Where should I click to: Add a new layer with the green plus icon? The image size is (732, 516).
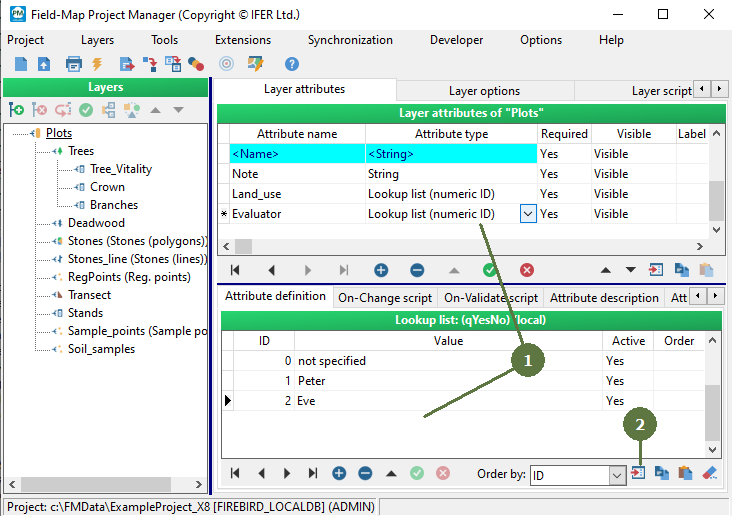16,110
